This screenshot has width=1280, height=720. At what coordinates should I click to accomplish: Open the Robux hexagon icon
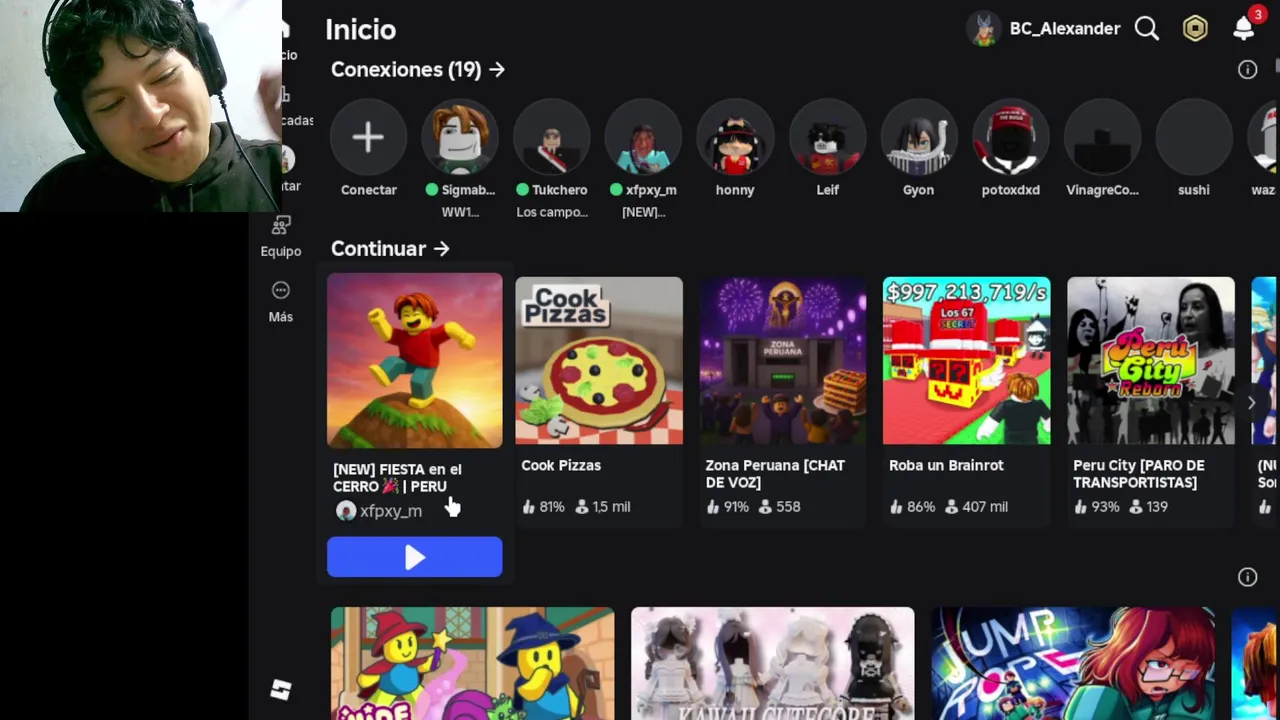(x=1195, y=29)
